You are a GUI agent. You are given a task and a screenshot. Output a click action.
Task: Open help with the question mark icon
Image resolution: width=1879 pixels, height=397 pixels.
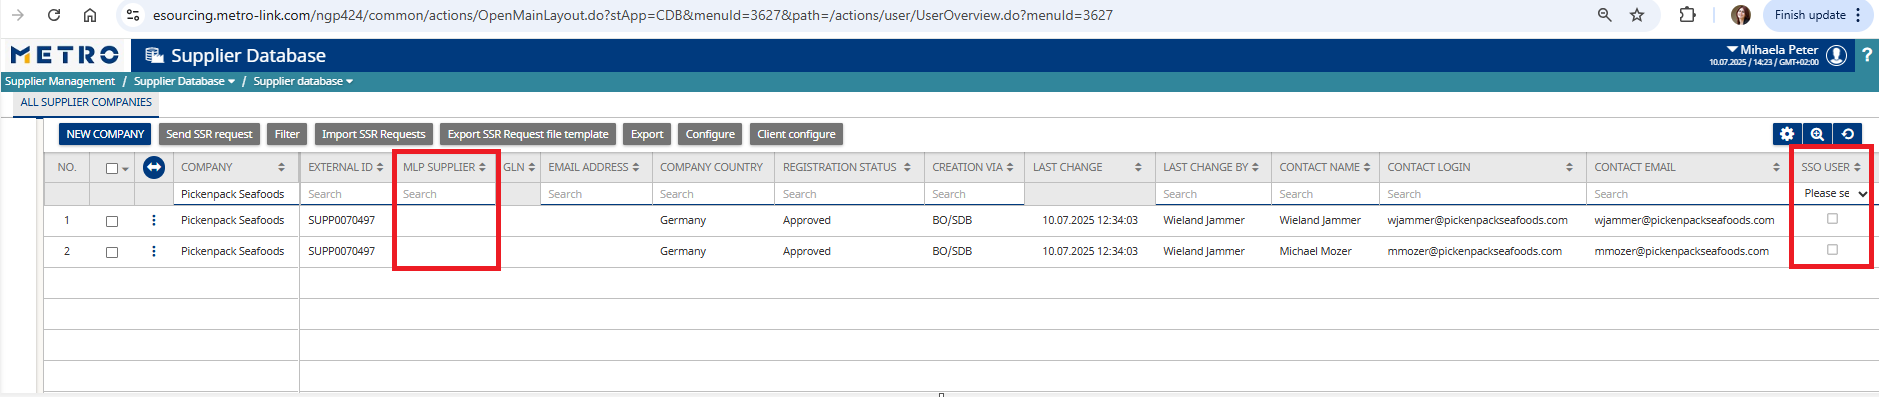pos(1866,55)
